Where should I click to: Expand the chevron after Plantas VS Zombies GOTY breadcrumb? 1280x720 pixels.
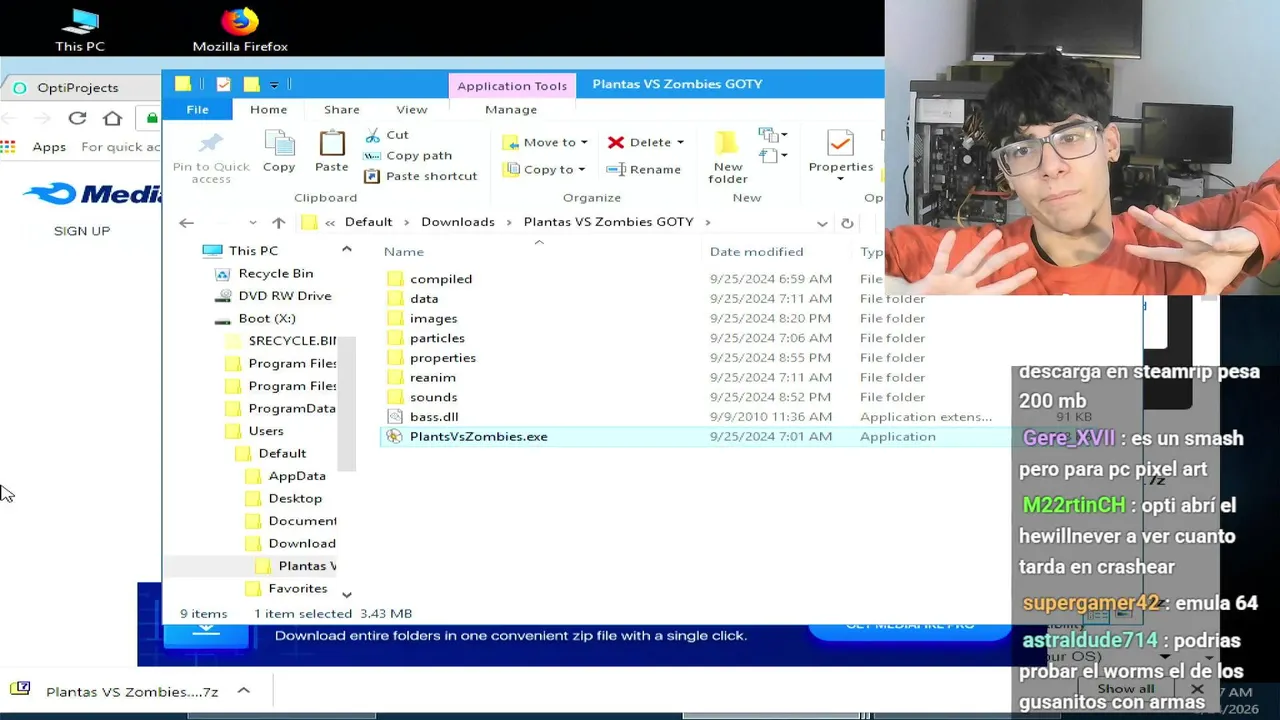point(707,222)
